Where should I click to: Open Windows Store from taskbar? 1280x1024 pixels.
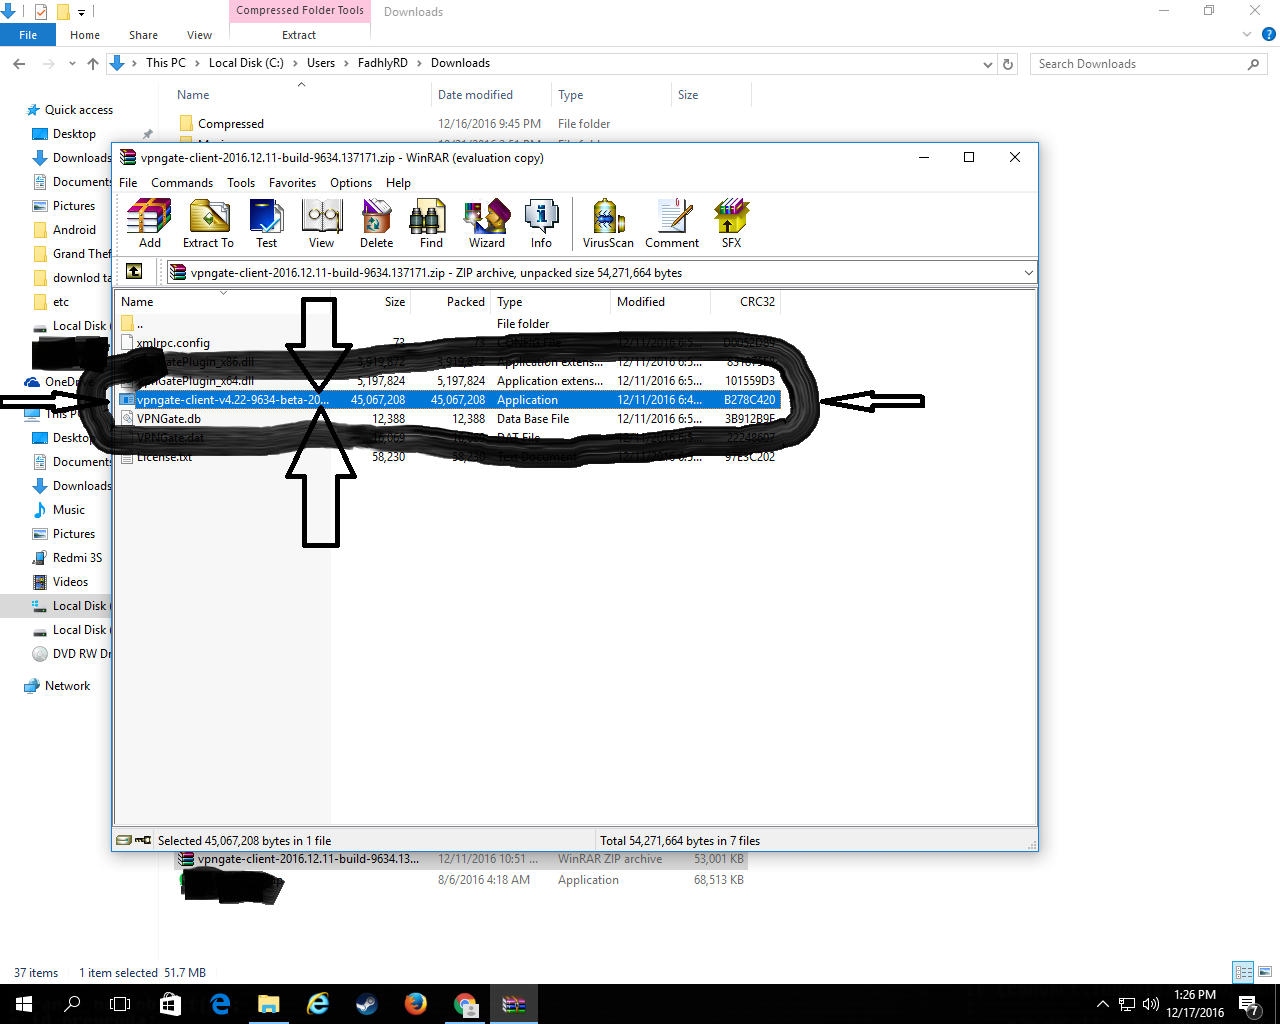click(x=170, y=1004)
